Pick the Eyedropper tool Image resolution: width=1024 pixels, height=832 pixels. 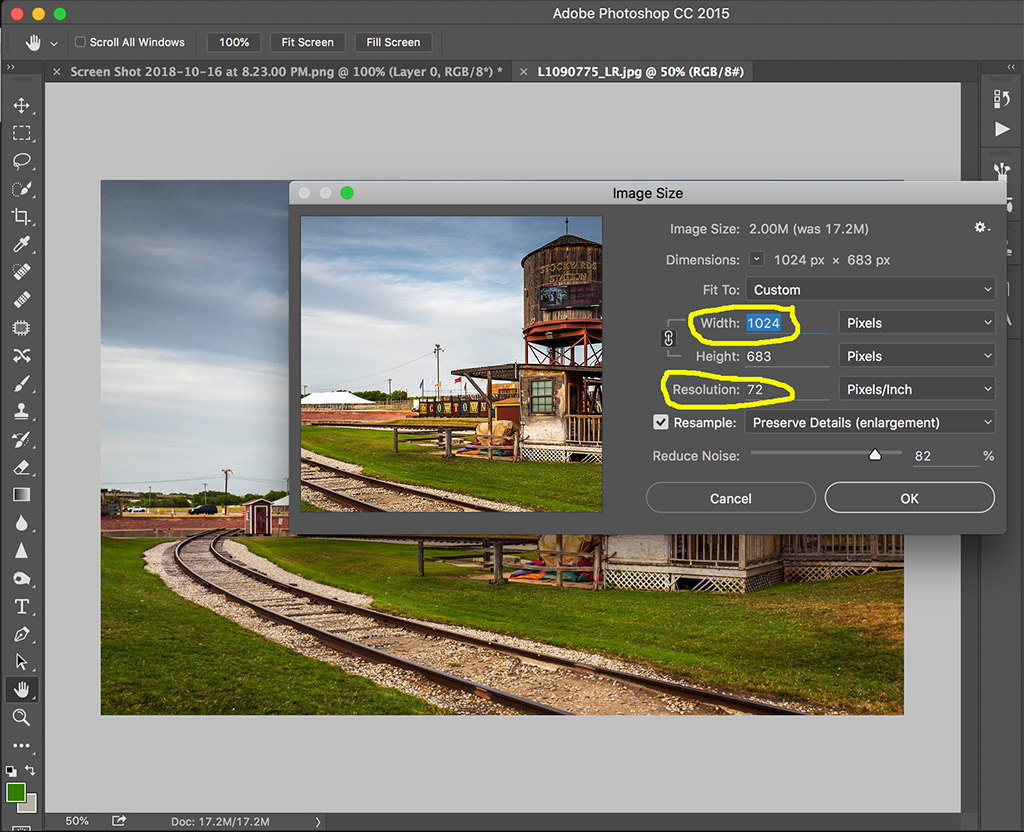click(x=21, y=245)
